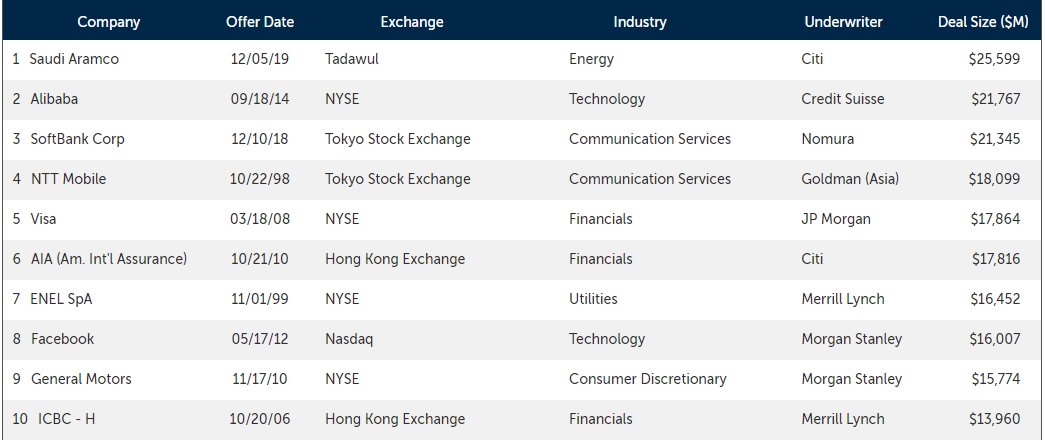Open the NTT Mobile row entry
This screenshot has width=1045, height=440.
pos(69,179)
